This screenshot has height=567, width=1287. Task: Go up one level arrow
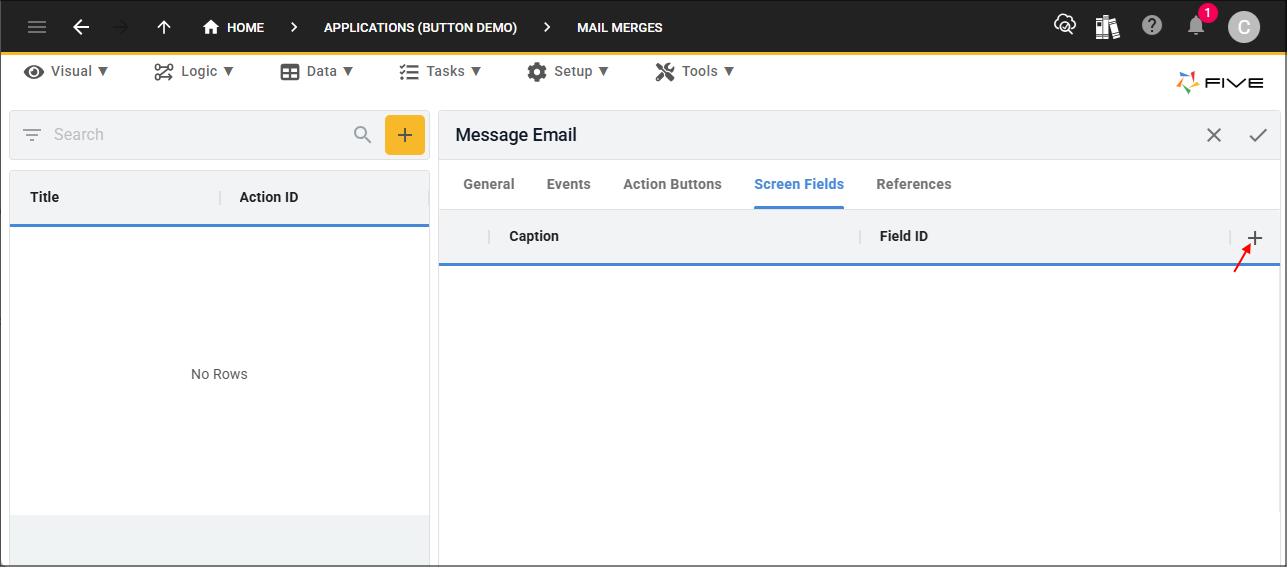click(164, 27)
